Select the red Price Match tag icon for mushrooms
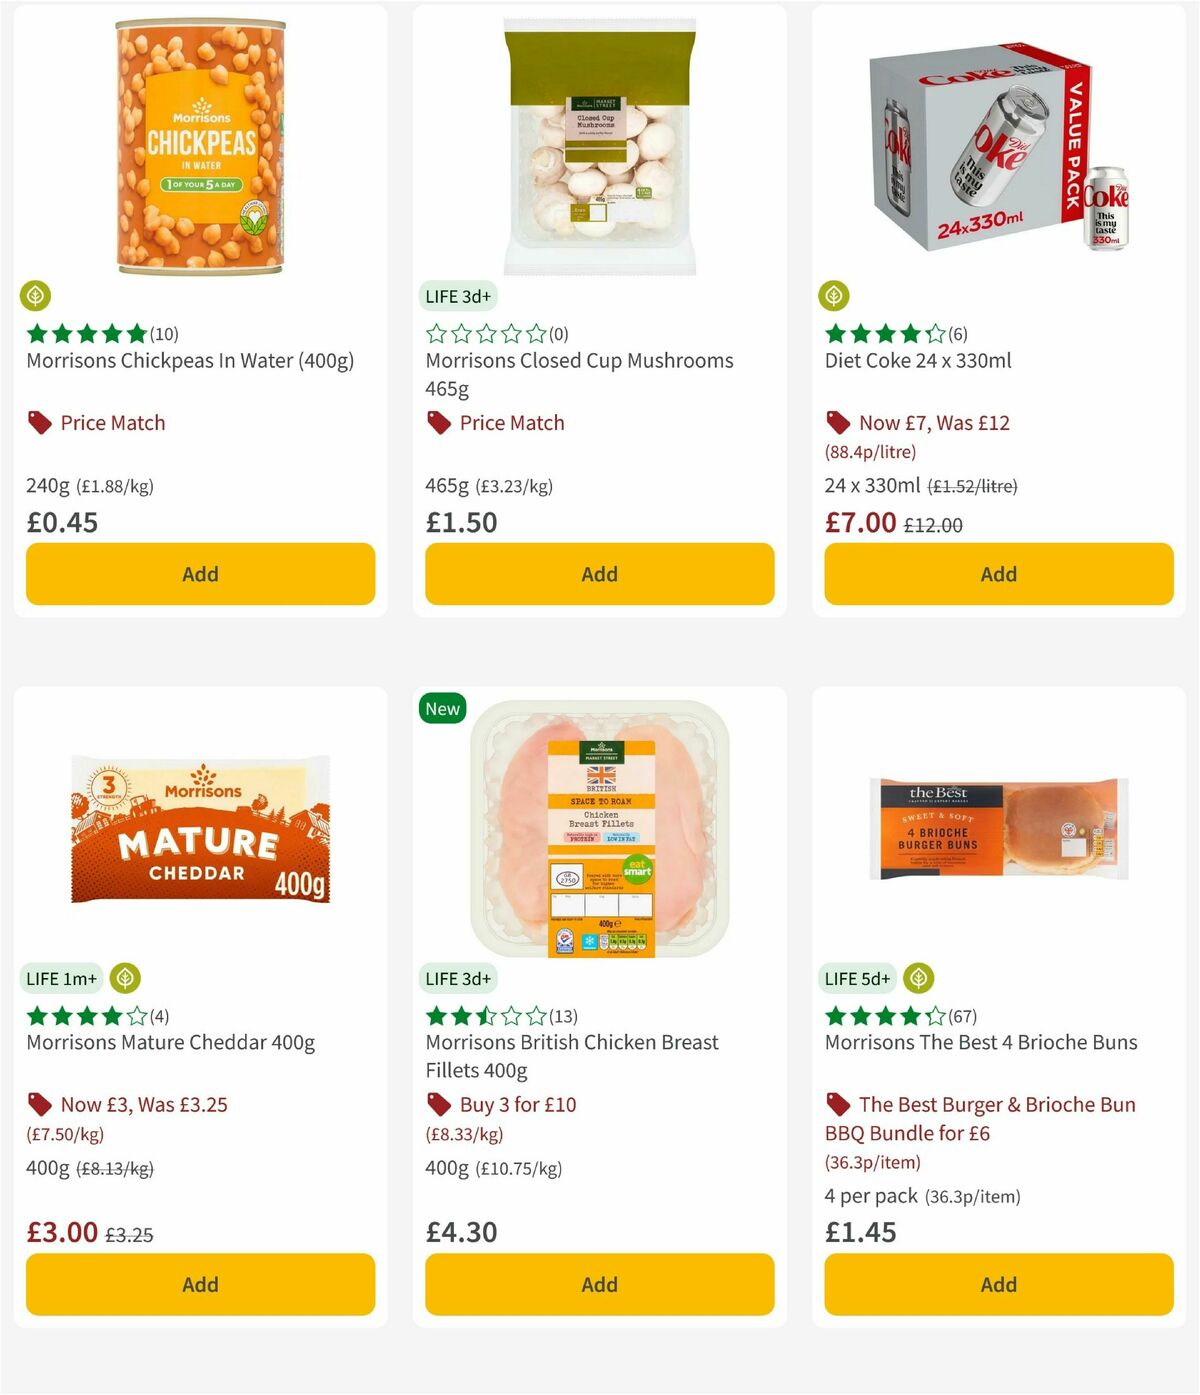 coord(438,422)
